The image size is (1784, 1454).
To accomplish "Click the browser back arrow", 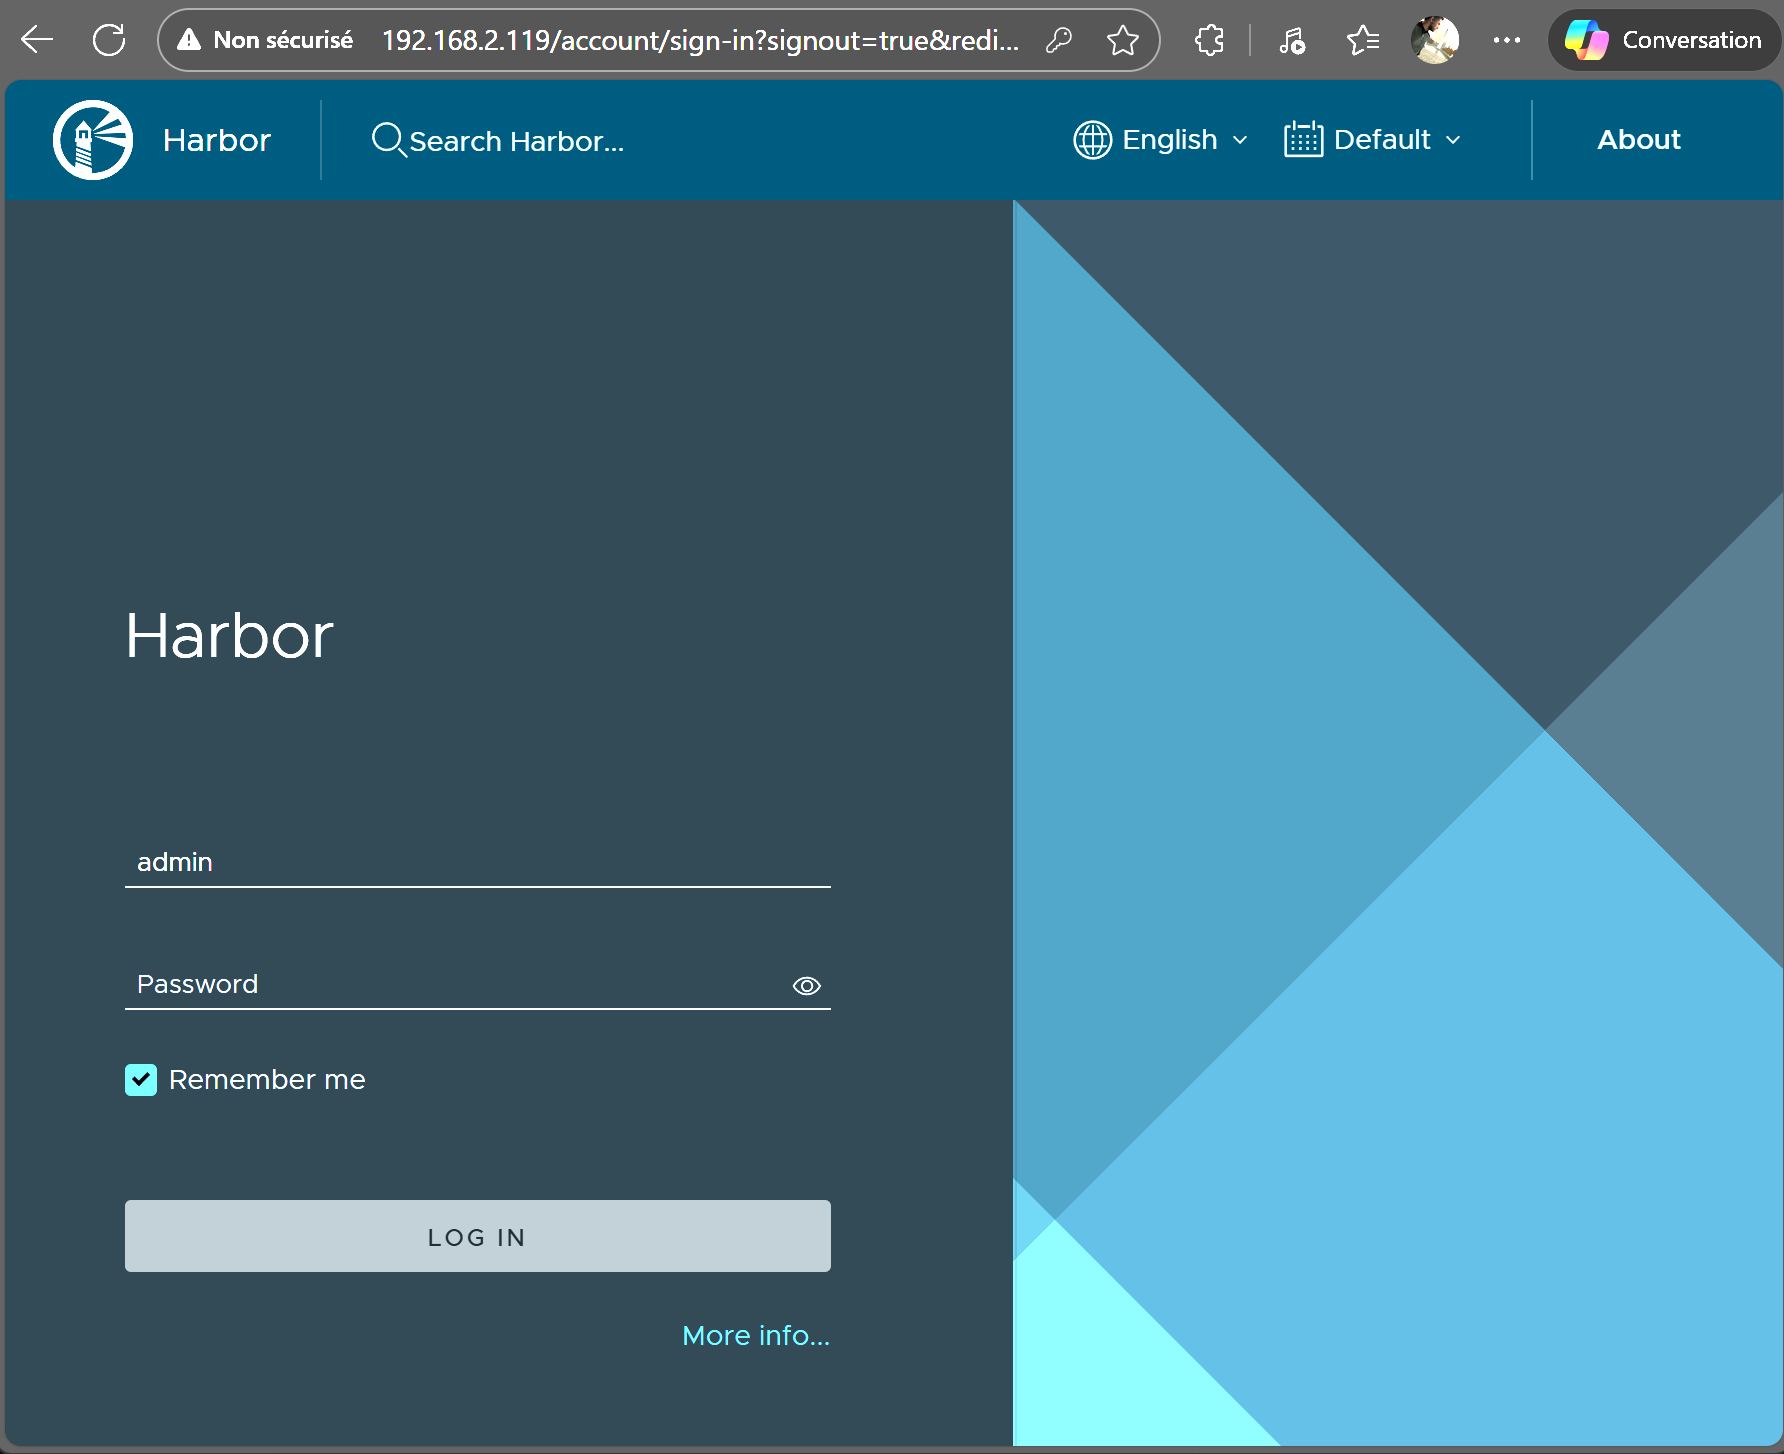I will pos(37,40).
